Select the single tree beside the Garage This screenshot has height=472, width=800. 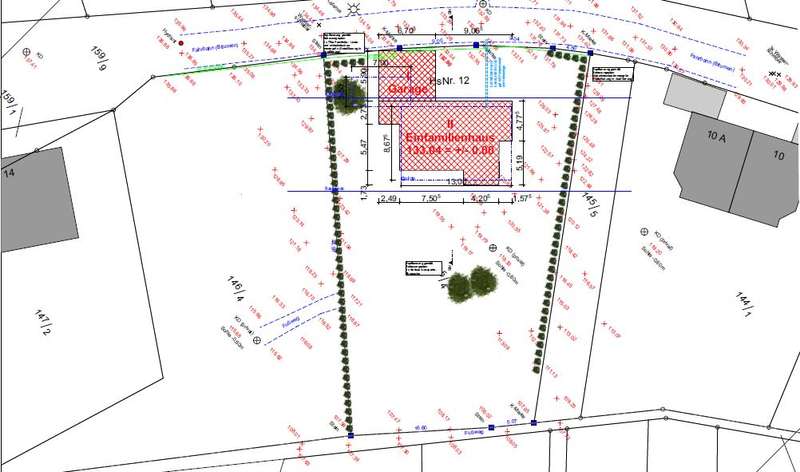click(349, 93)
